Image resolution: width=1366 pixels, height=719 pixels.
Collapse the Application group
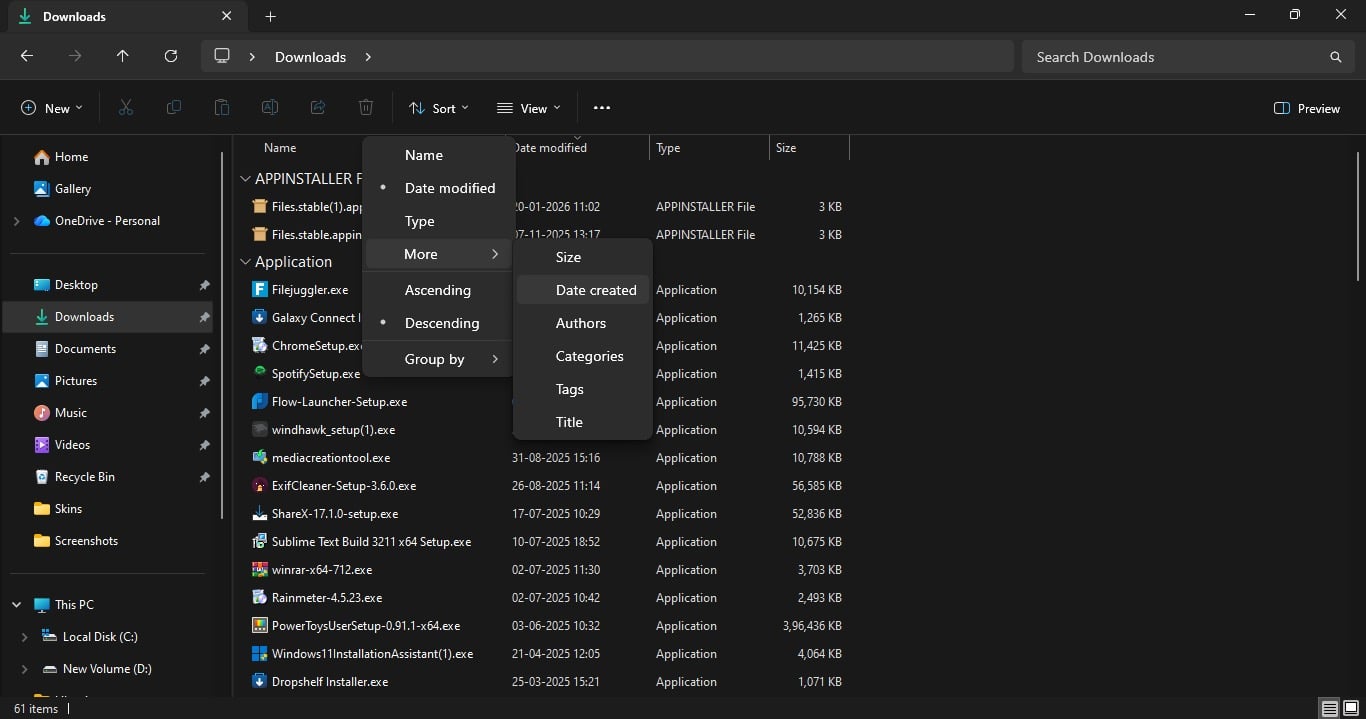click(245, 262)
